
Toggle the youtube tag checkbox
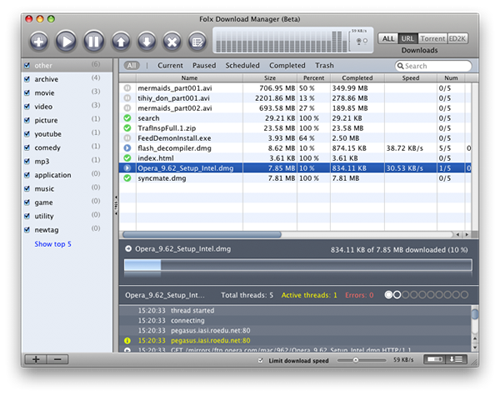tap(27, 134)
